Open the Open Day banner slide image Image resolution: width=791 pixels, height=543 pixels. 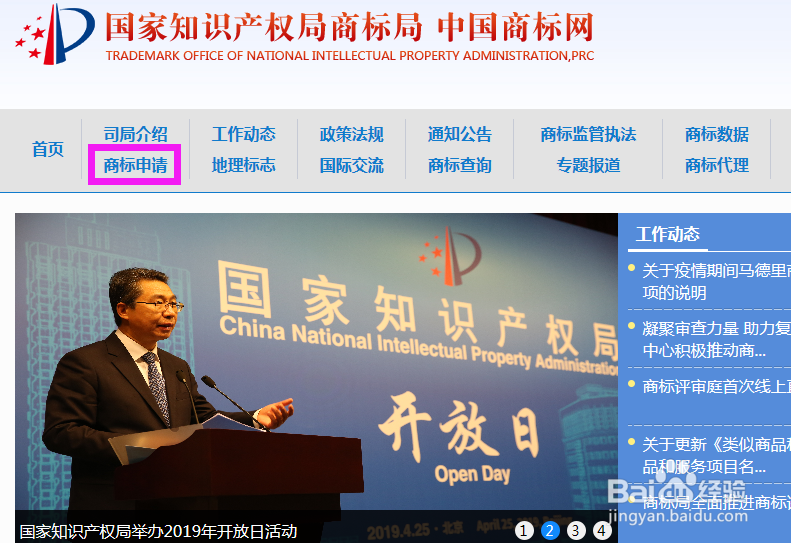point(316,378)
